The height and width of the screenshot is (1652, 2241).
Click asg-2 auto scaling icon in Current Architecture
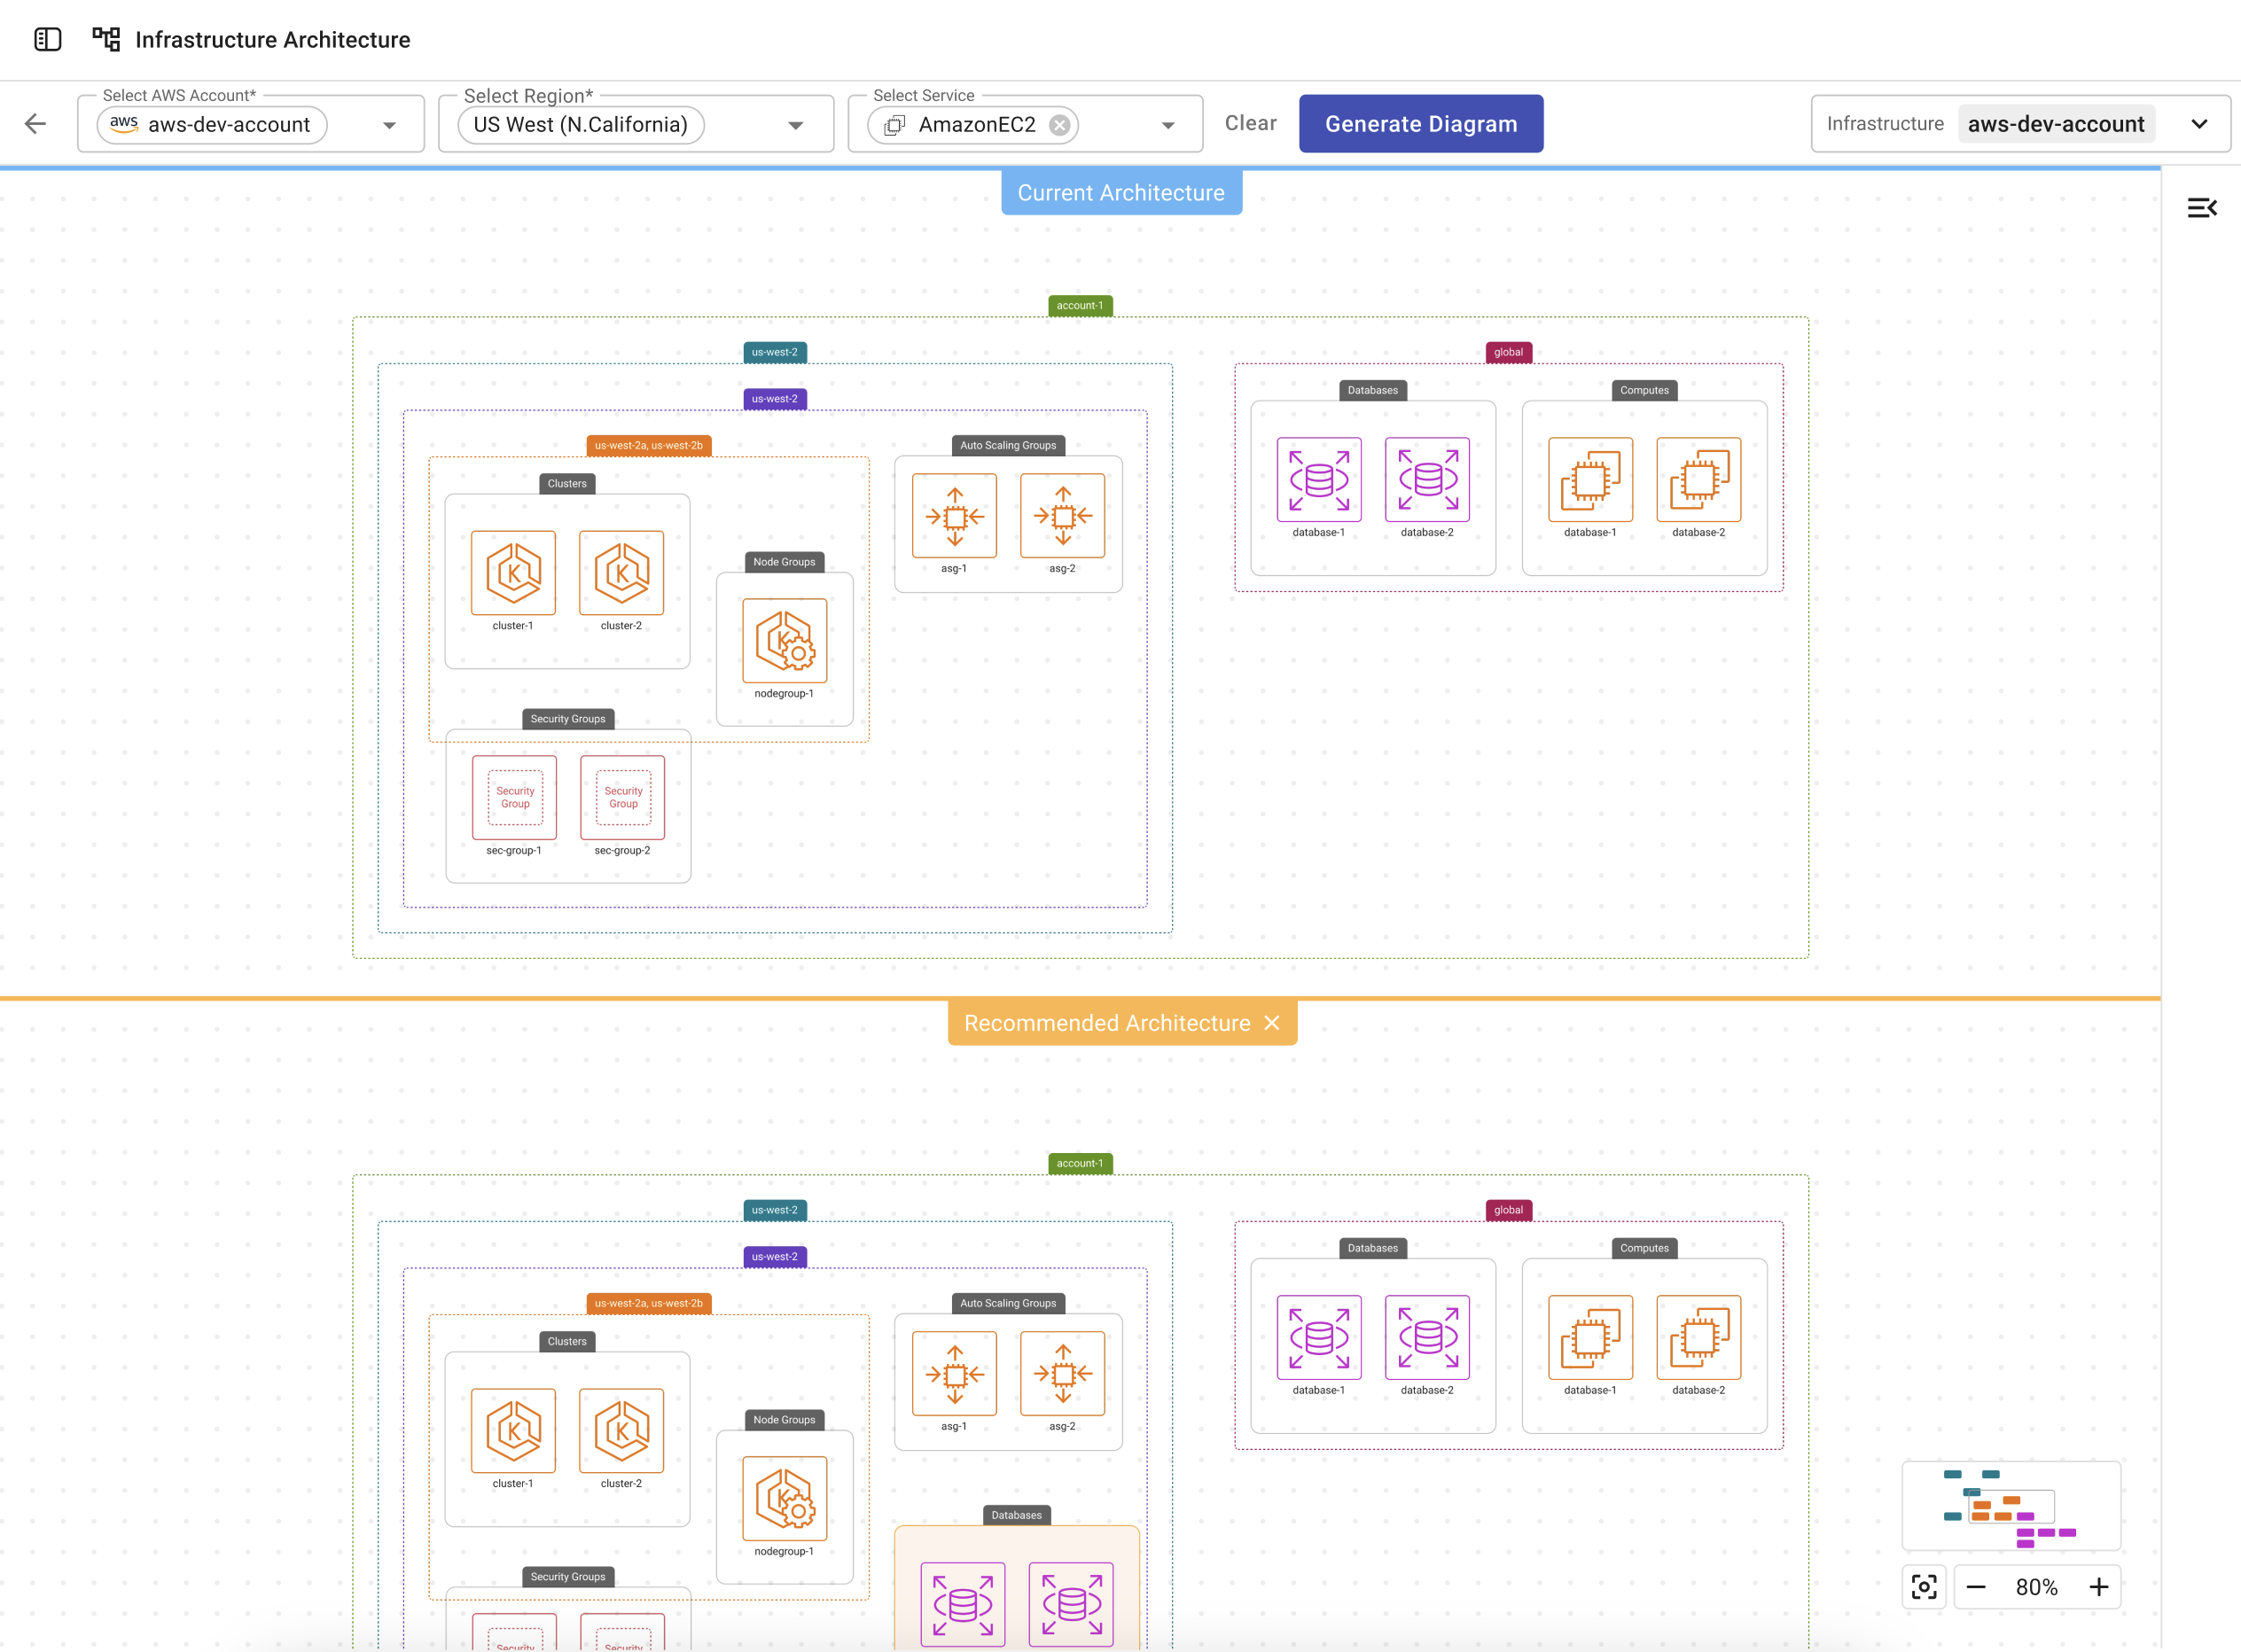pyautogui.click(x=1062, y=516)
